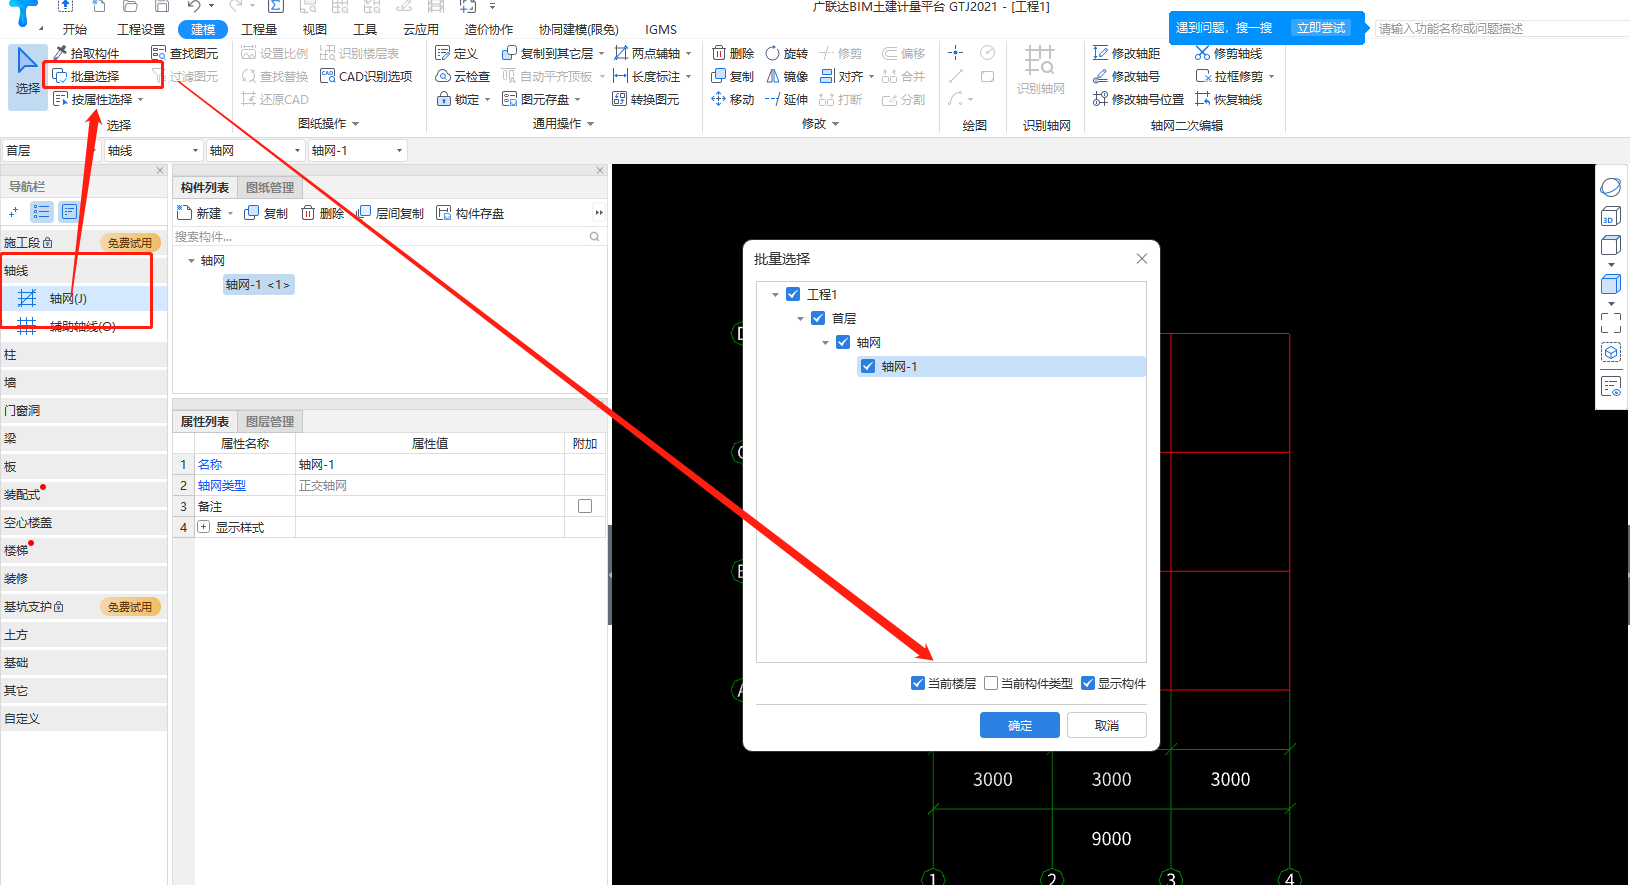
Task: Open the 柱 category in the navigation bar
Action: tap(83, 354)
